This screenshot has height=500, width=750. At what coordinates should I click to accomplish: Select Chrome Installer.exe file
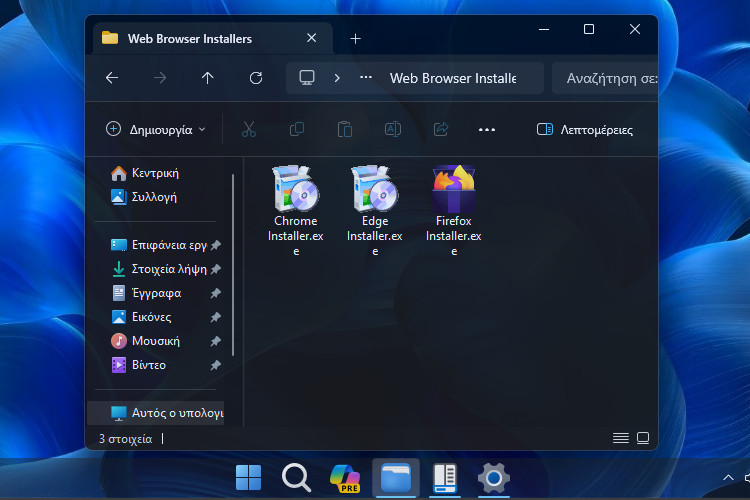296,211
